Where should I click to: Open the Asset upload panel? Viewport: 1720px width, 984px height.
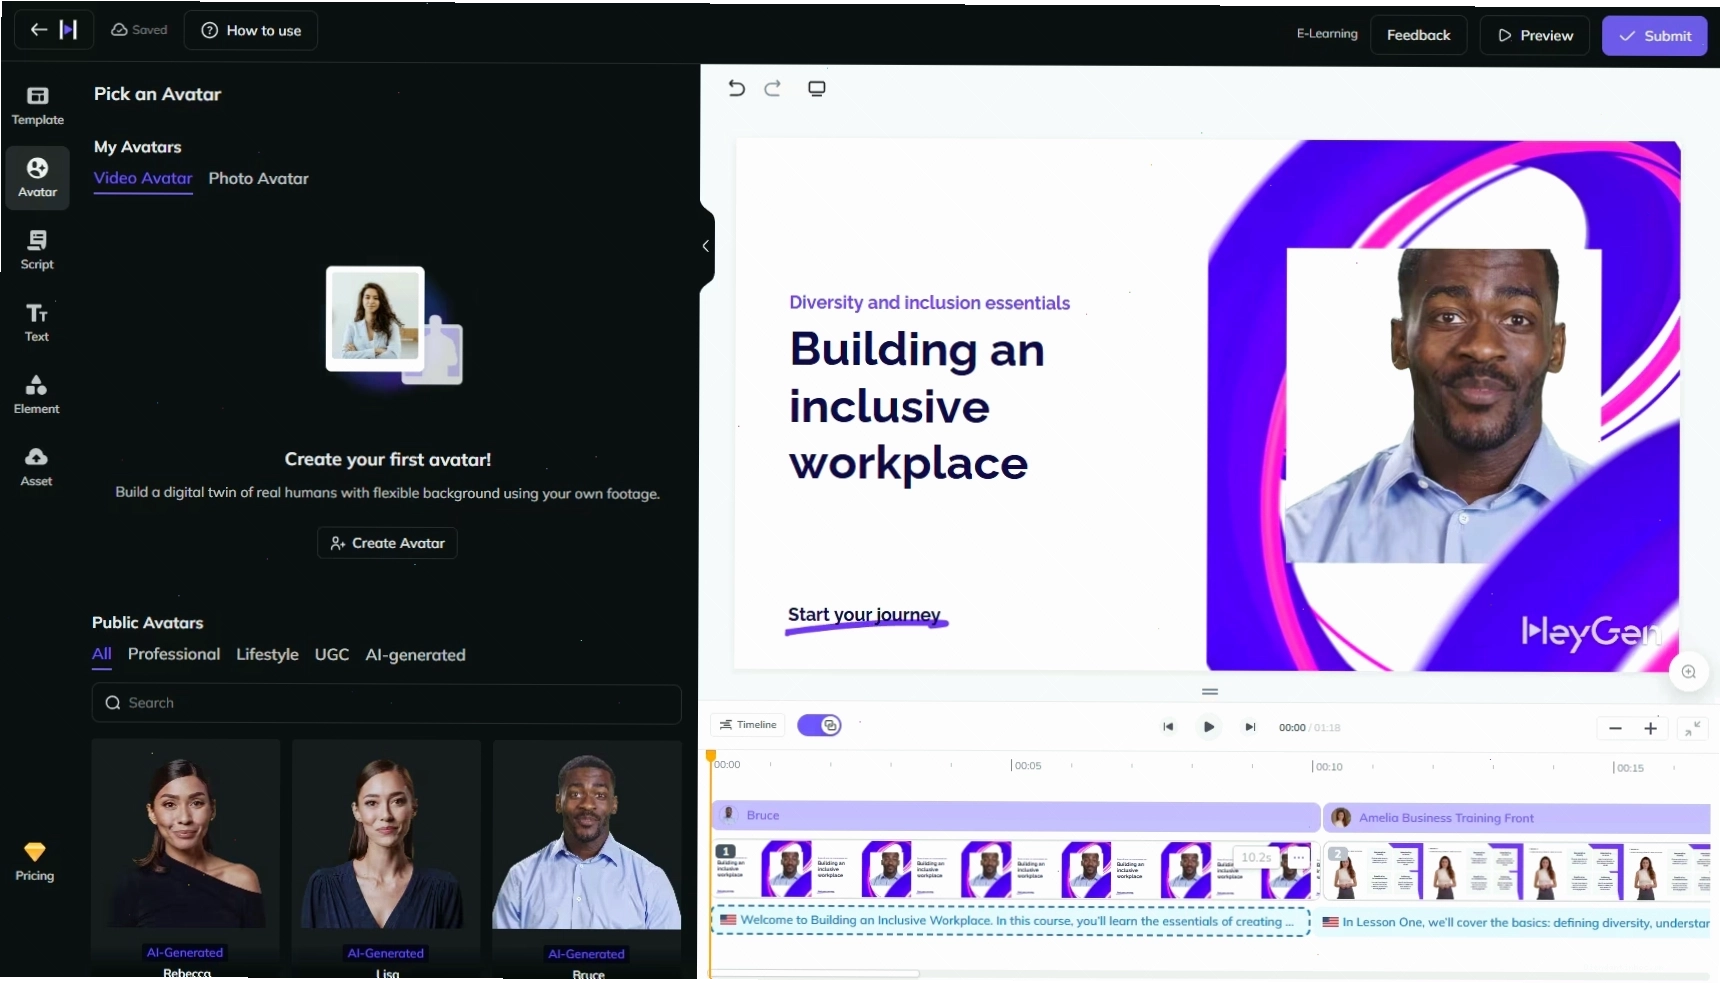(37, 467)
